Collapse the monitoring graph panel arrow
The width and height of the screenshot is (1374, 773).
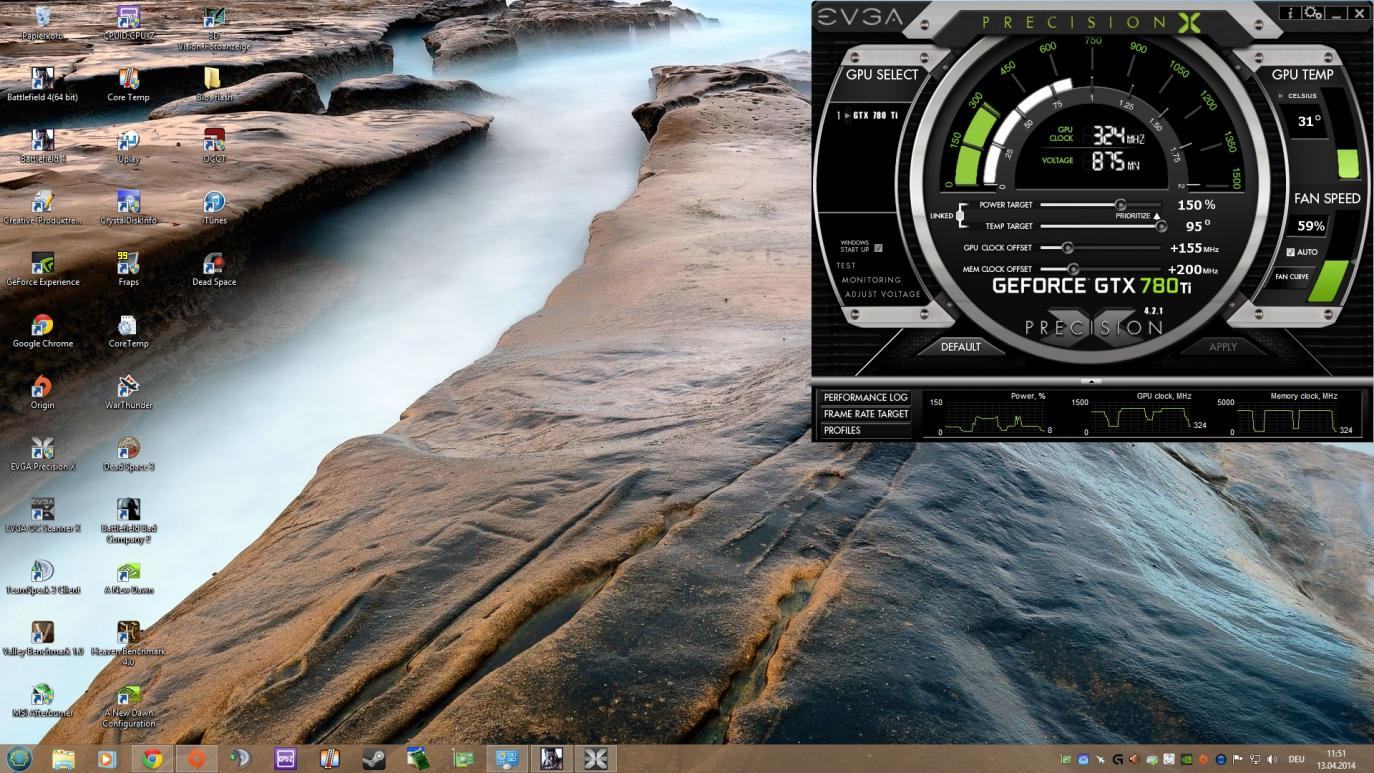point(1092,381)
